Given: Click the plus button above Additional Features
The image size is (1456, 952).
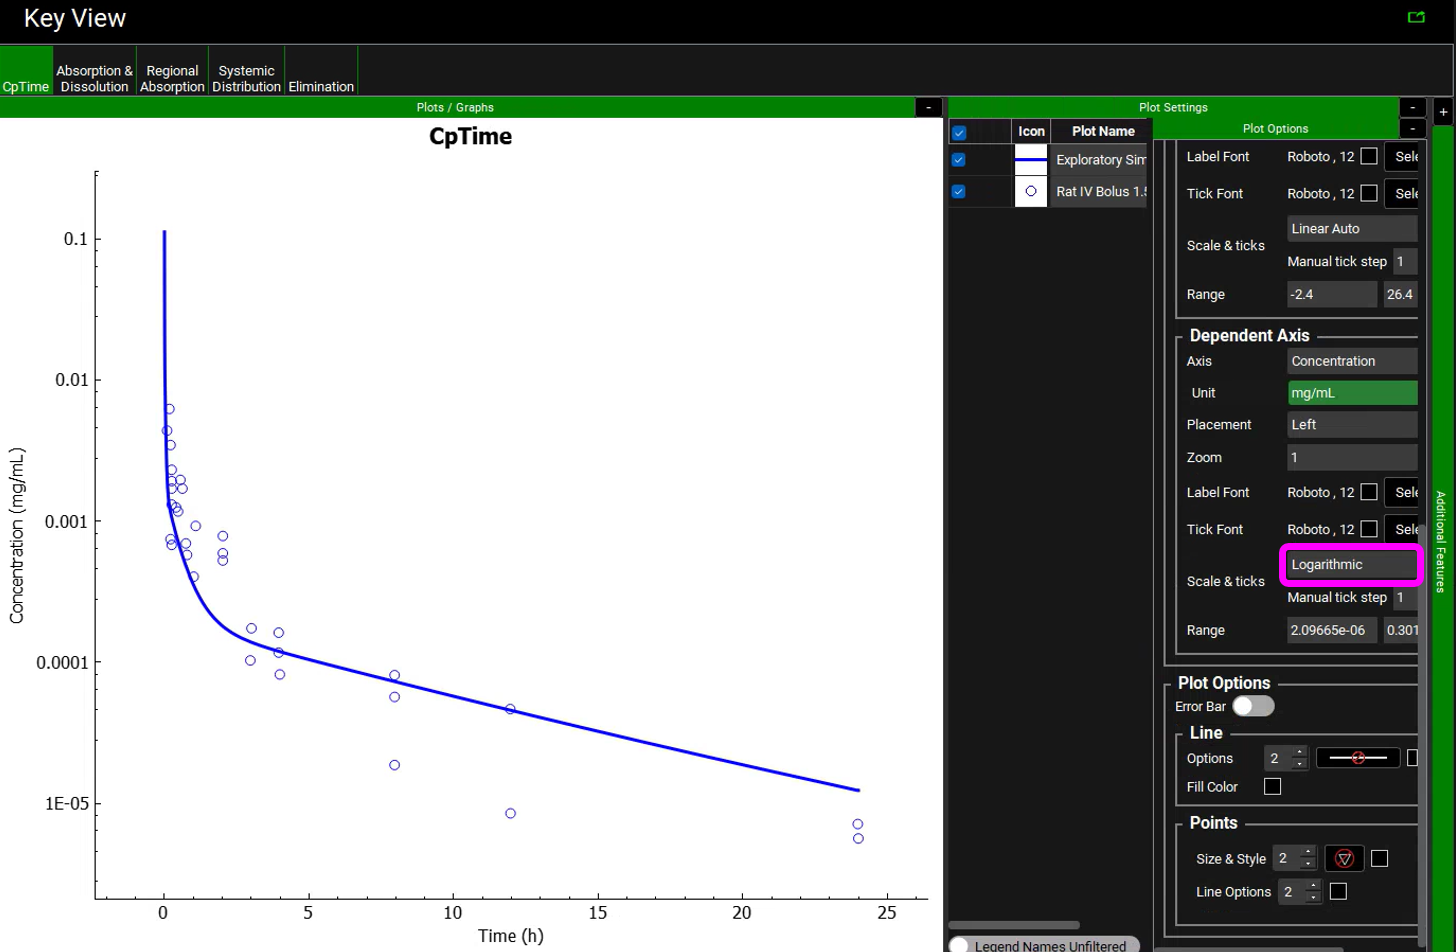Looking at the screenshot, I should (1443, 110).
